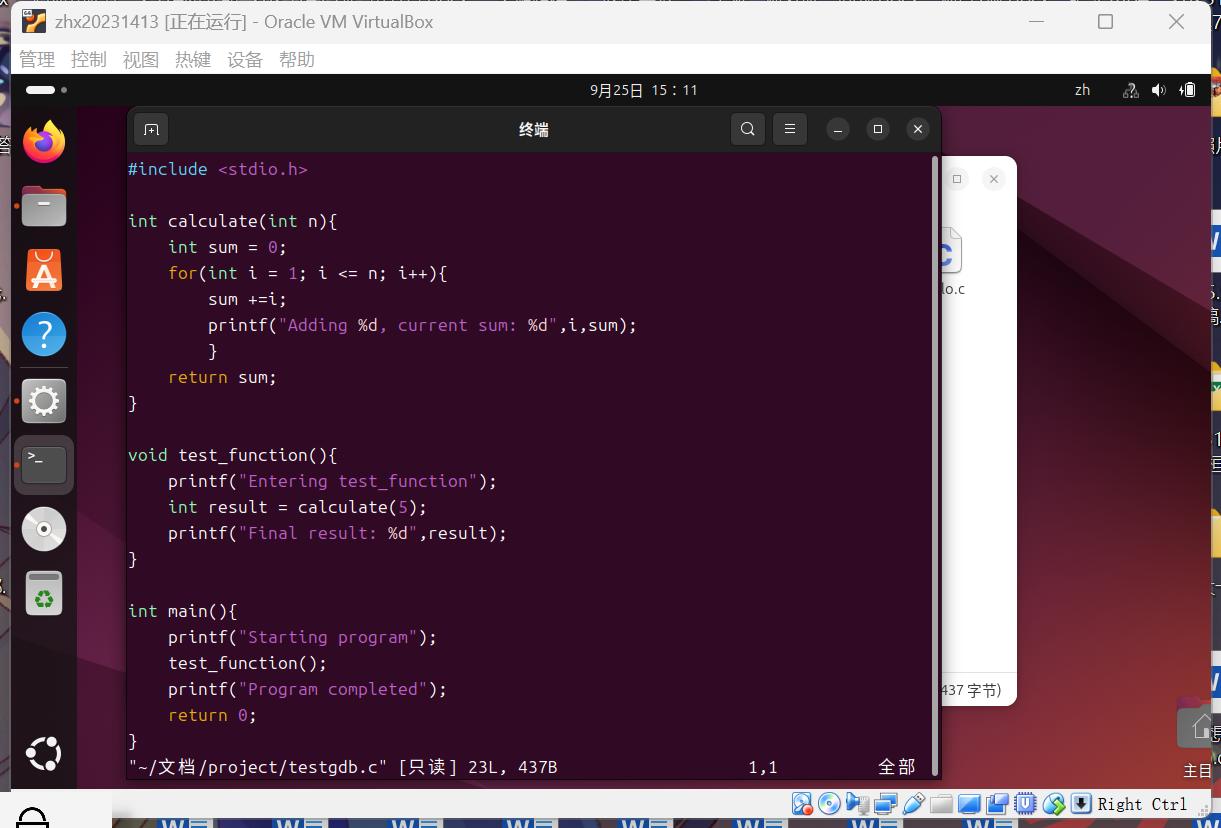
Task: Show applications via Ubuntu logo button
Action: [x=44, y=754]
